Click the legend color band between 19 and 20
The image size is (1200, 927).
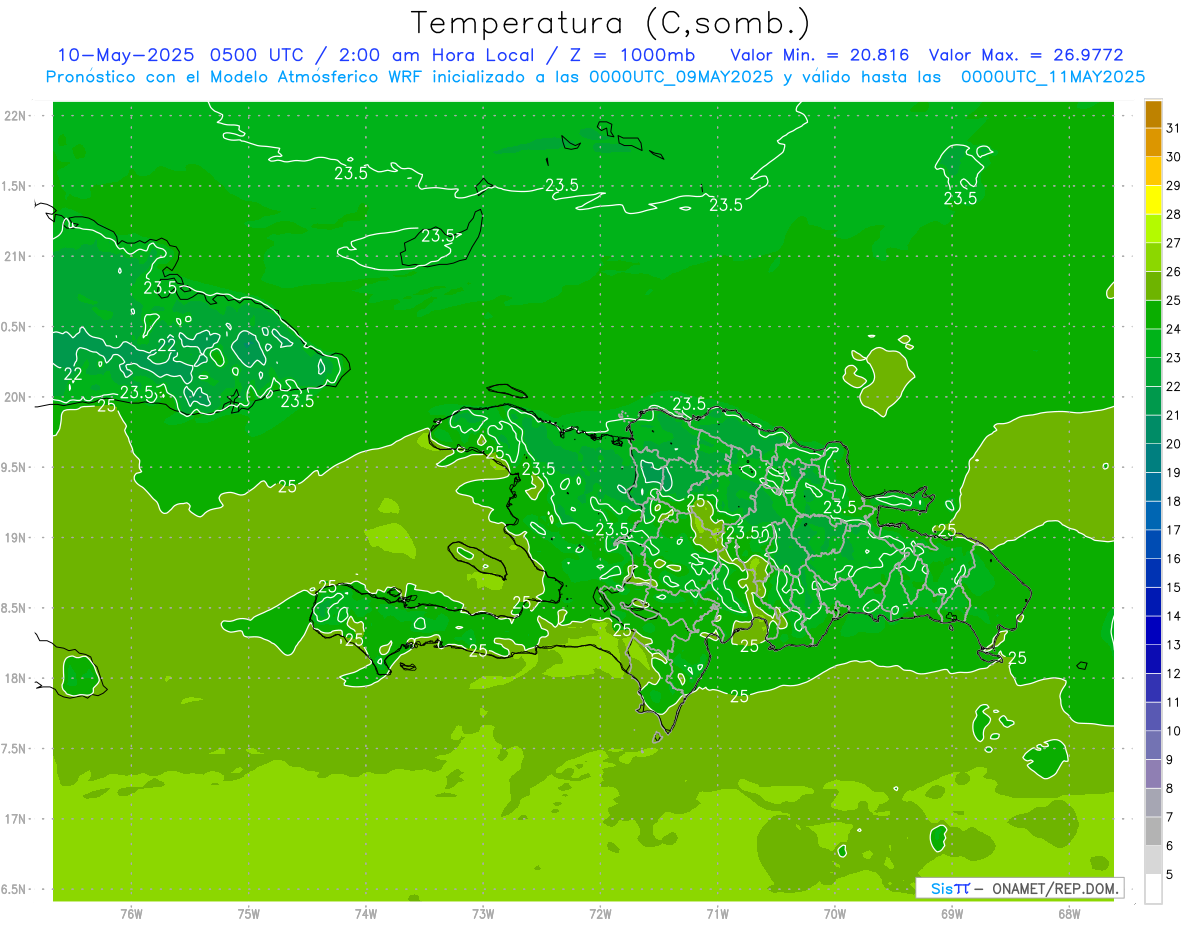(1153, 458)
